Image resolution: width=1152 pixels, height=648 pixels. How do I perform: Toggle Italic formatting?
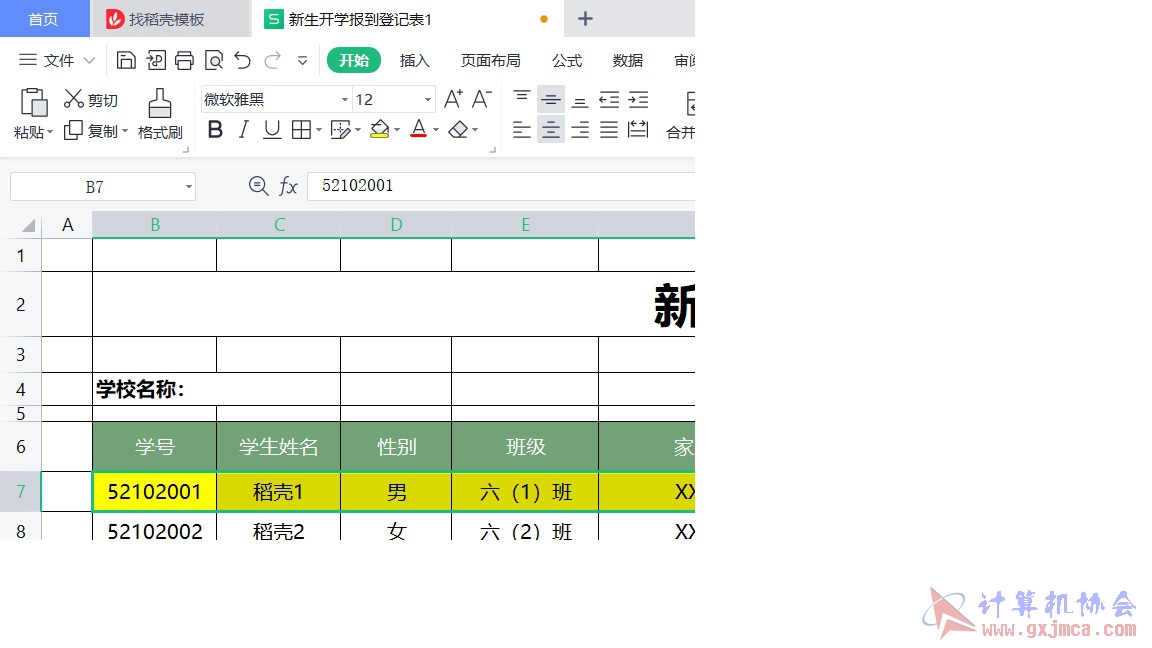pyautogui.click(x=243, y=130)
